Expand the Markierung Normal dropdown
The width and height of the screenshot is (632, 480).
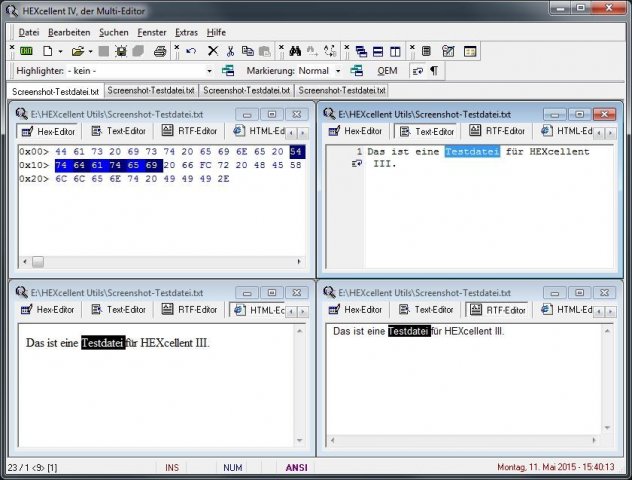[338, 71]
